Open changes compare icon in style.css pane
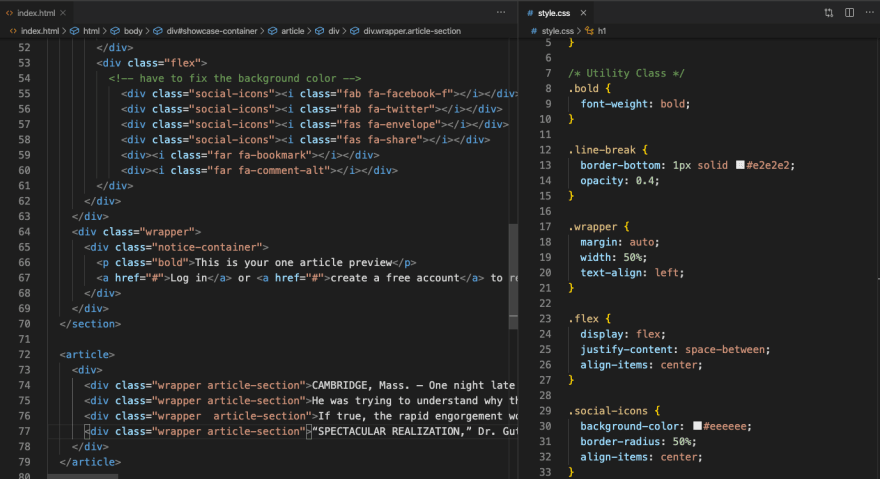 [828, 13]
